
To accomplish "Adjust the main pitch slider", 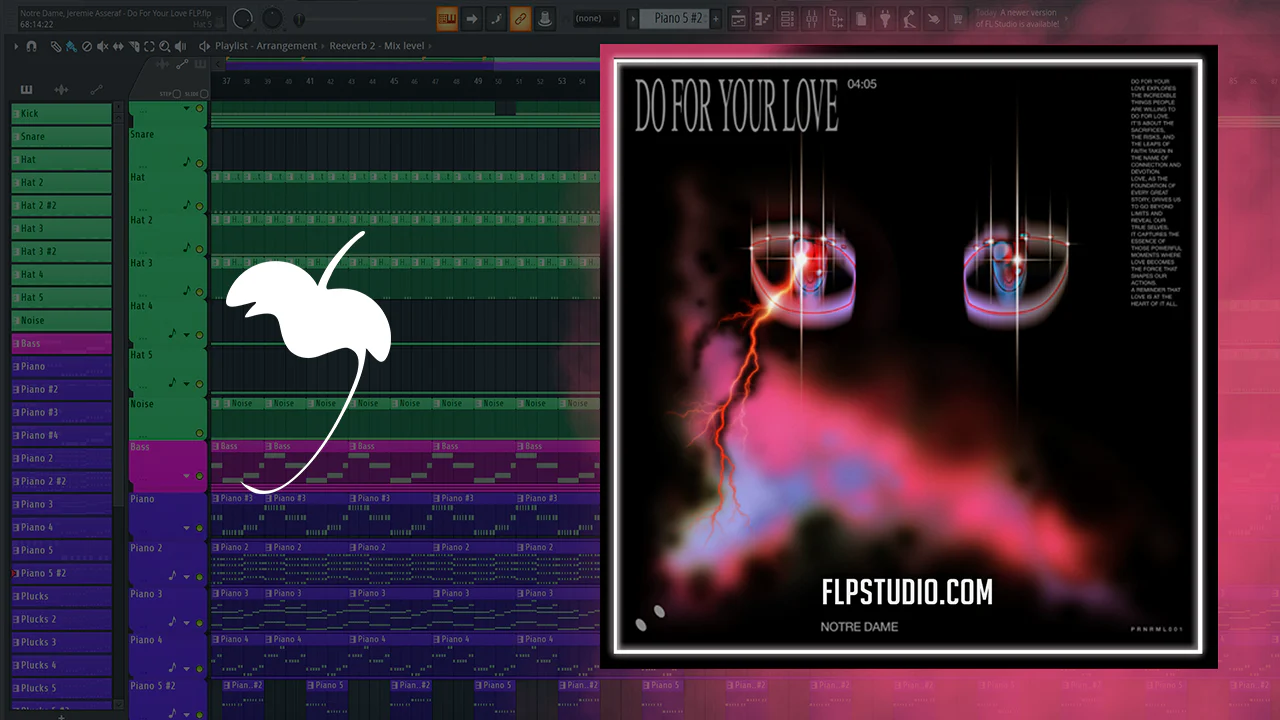I will point(301,19).
